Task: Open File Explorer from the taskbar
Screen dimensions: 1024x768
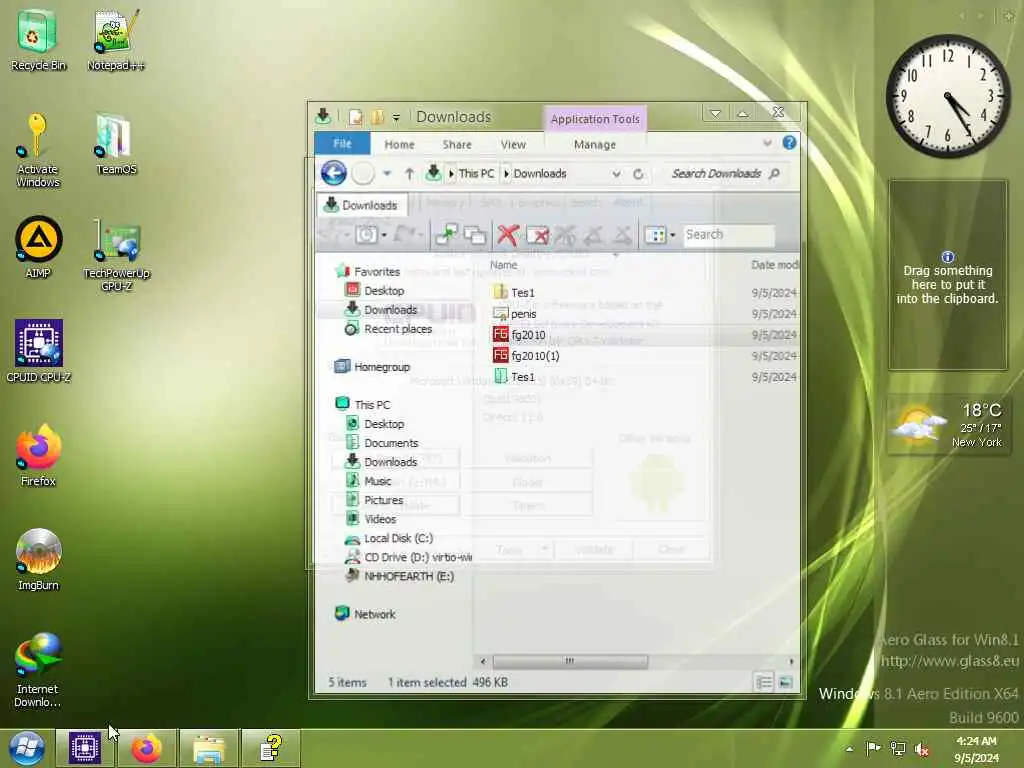Action: click(208, 748)
